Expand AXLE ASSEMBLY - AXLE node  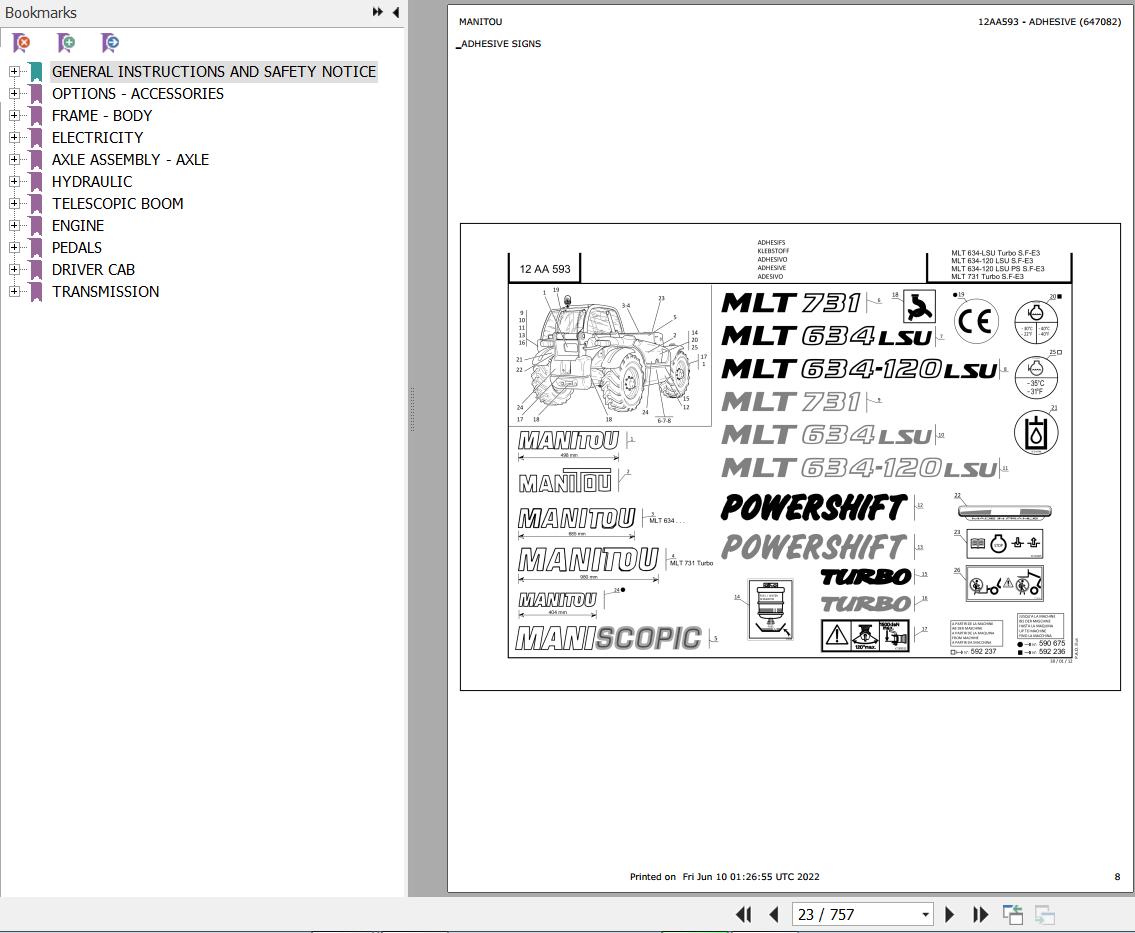pos(14,159)
